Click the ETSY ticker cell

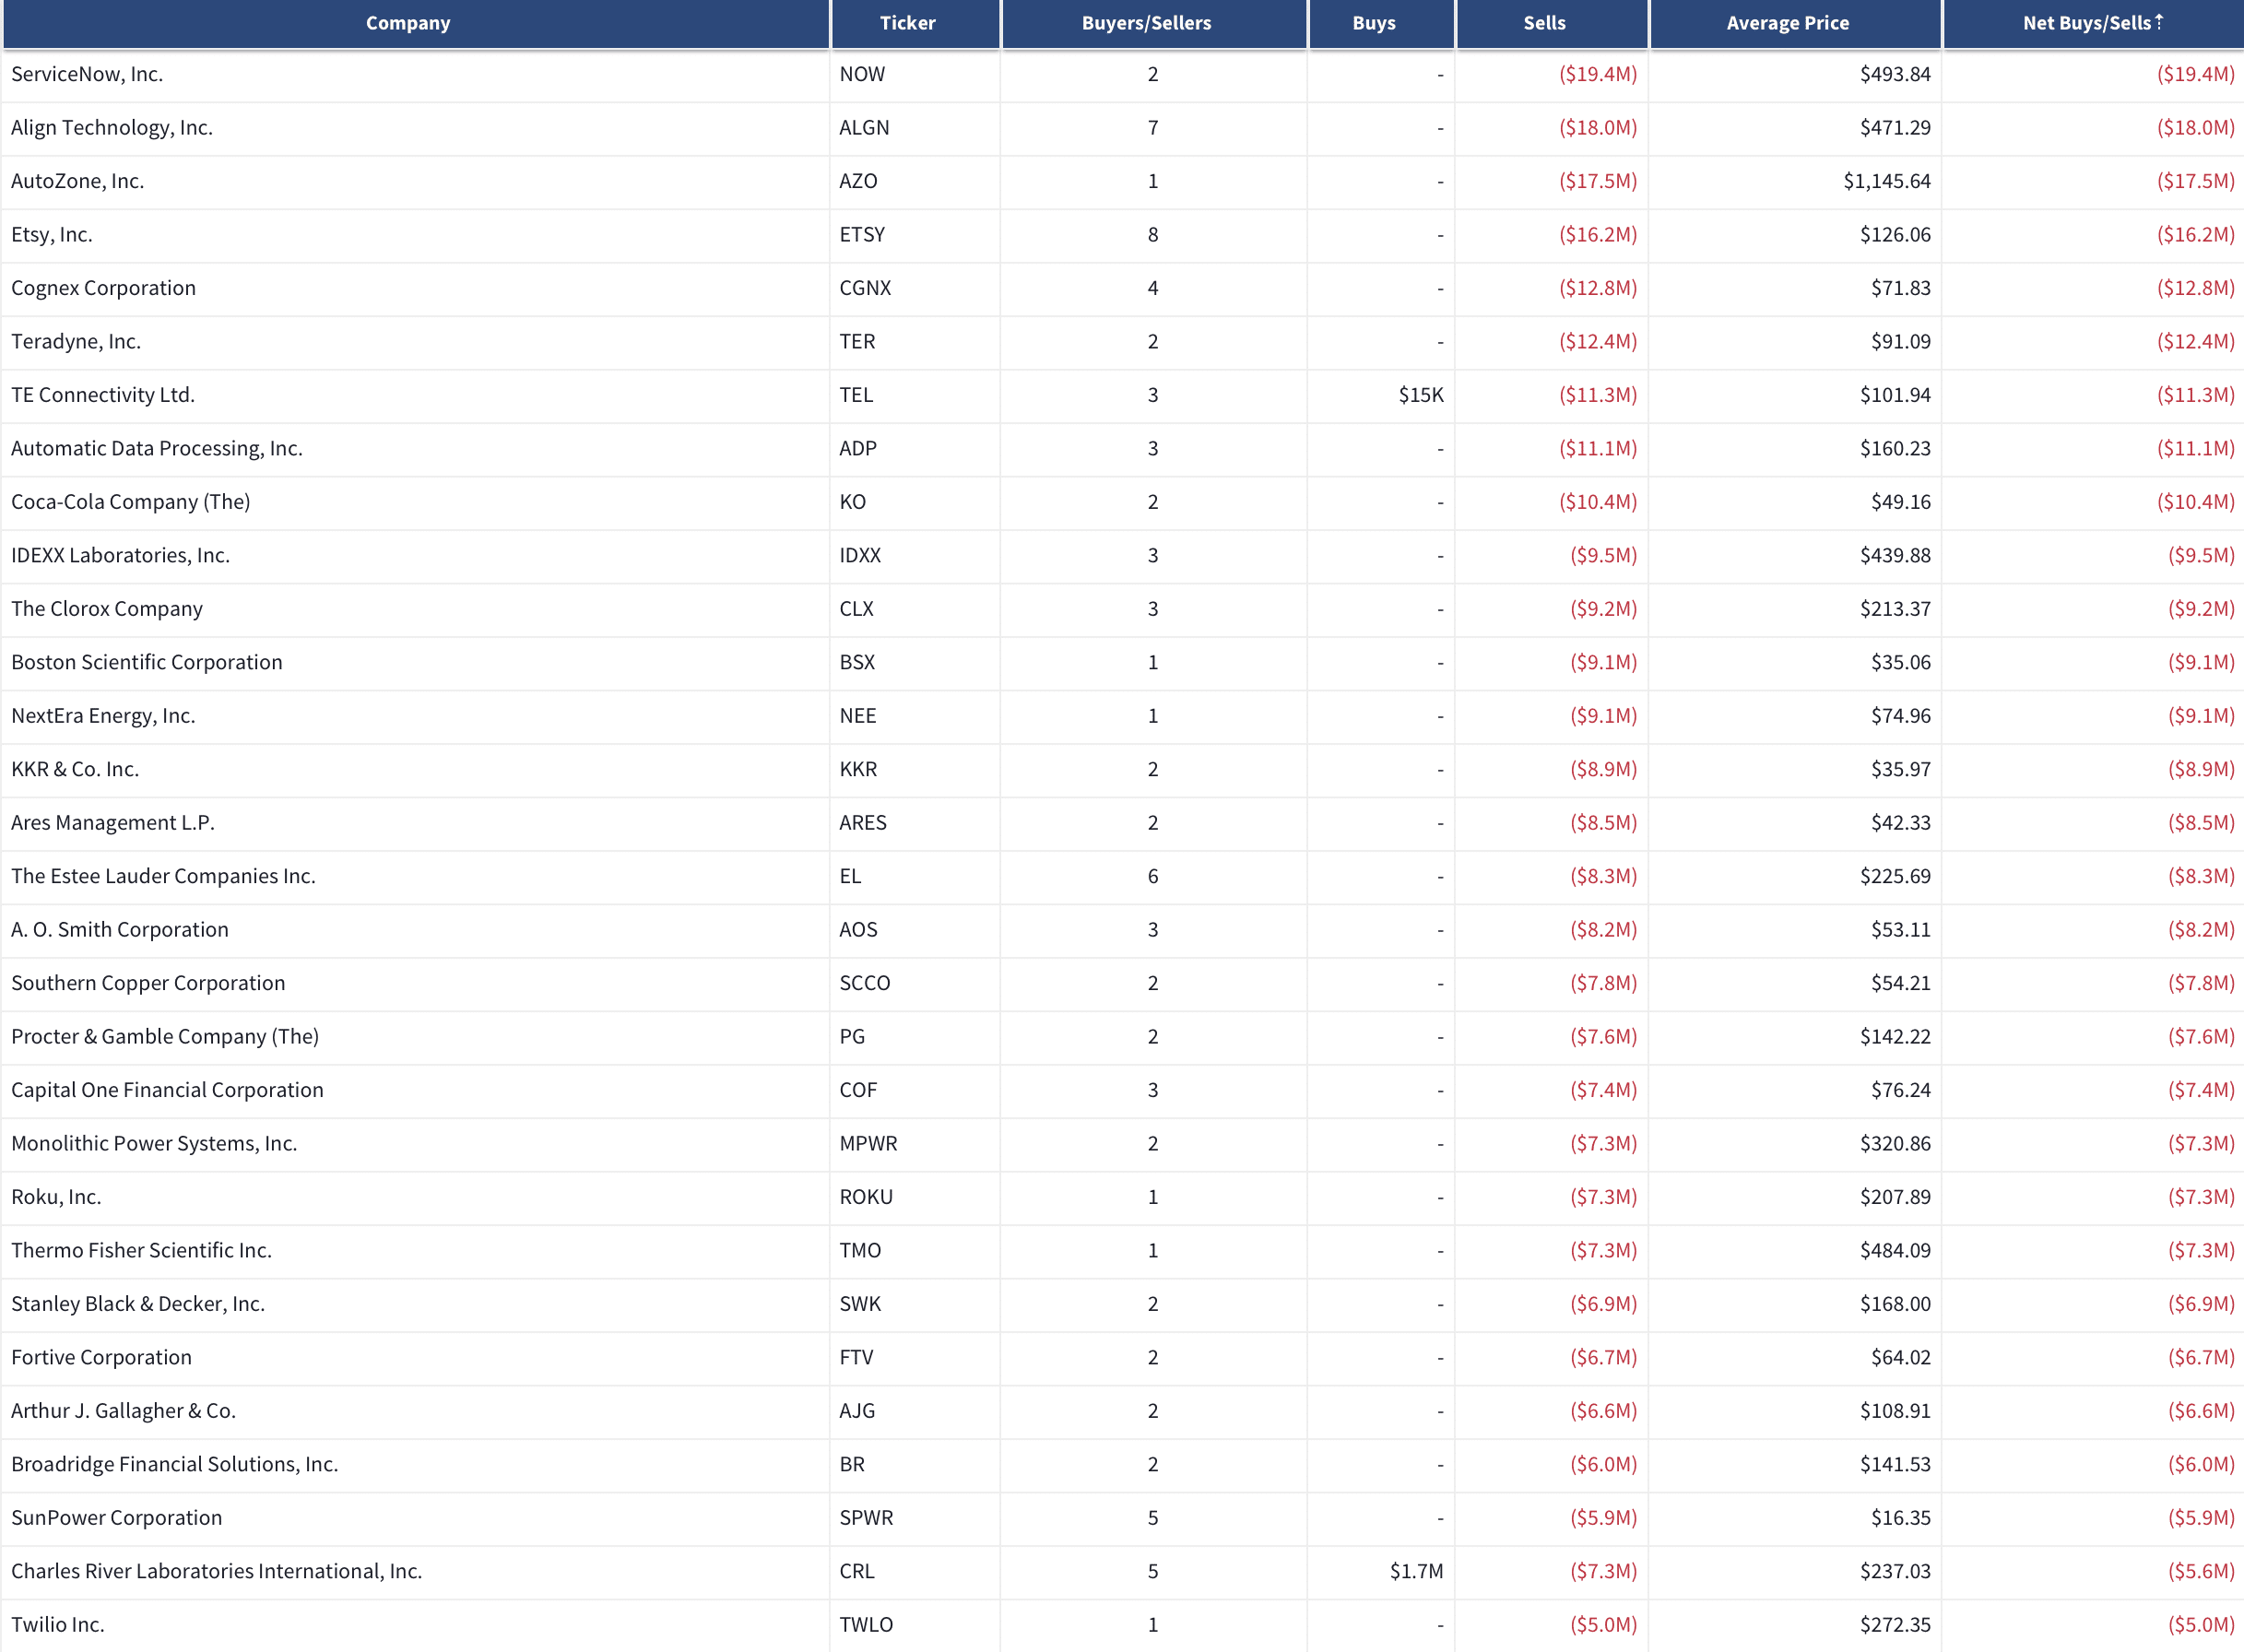[862, 235]
